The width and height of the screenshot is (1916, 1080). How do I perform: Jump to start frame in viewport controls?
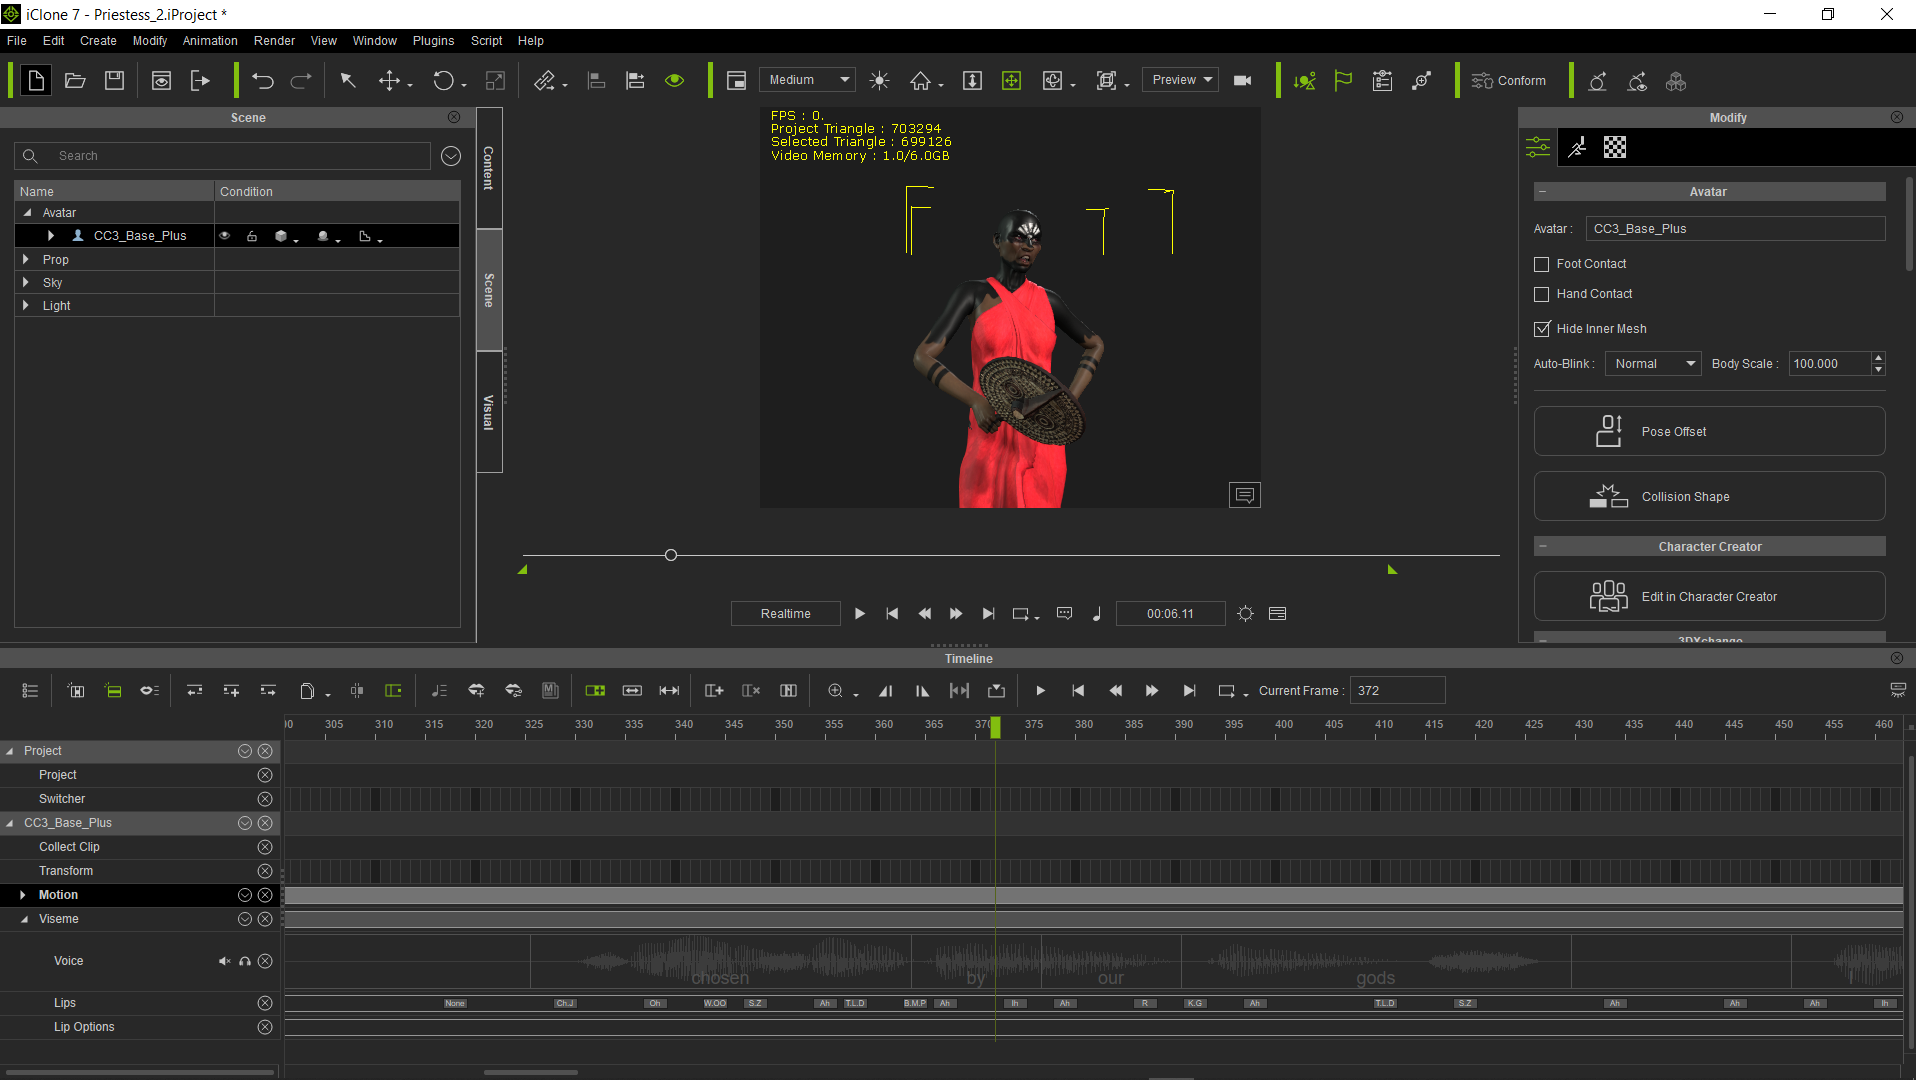click(x=892, y=614)
